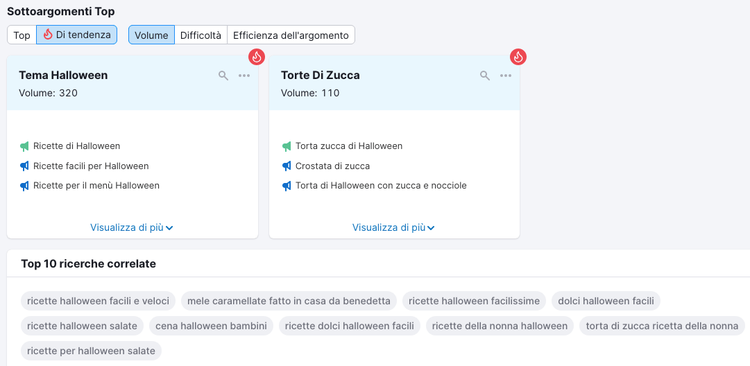Click the Top 10 ricerche correlate heading
The width and height of the screenshot is (750, 366).
click(x=88, y=264)
